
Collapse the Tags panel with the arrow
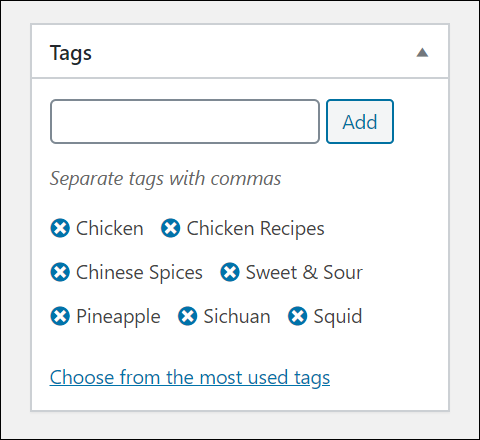click(422, 52)
